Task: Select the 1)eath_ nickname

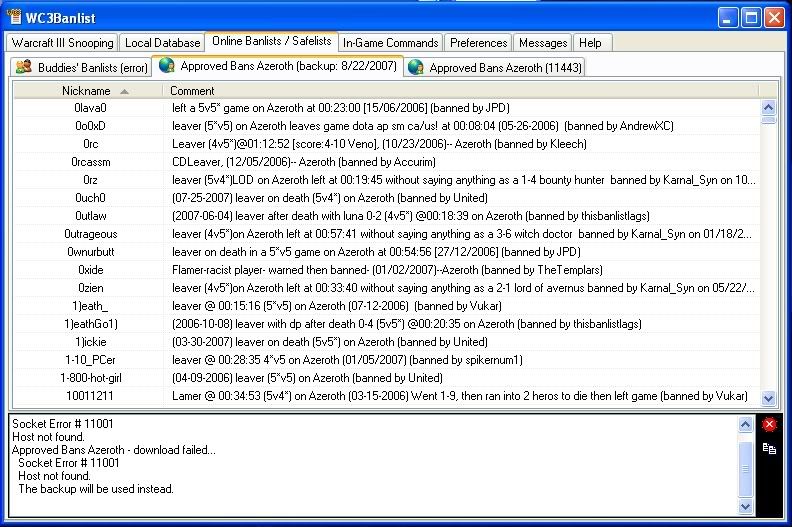Action: coord(90,306)
